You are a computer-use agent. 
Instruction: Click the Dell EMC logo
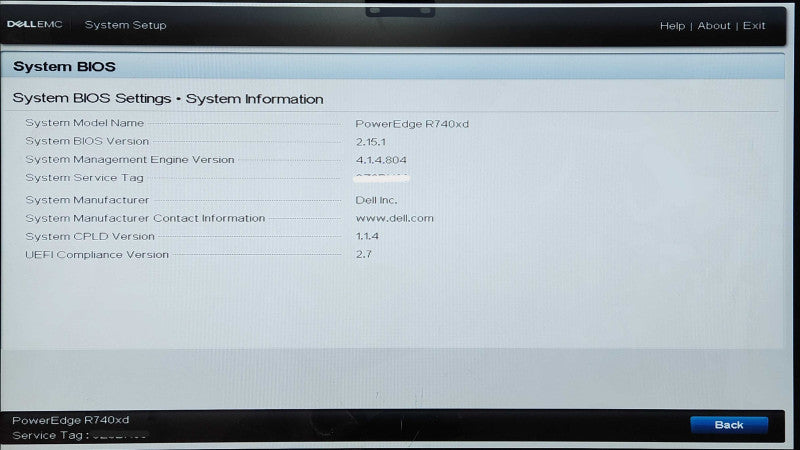35,24
